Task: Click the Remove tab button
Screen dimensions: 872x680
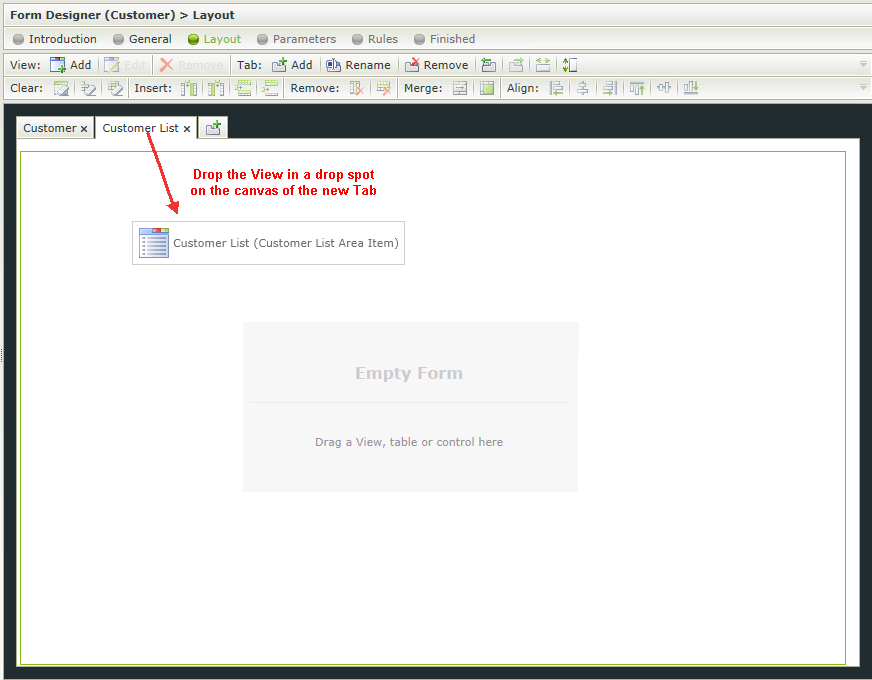Action: (437, 65)
